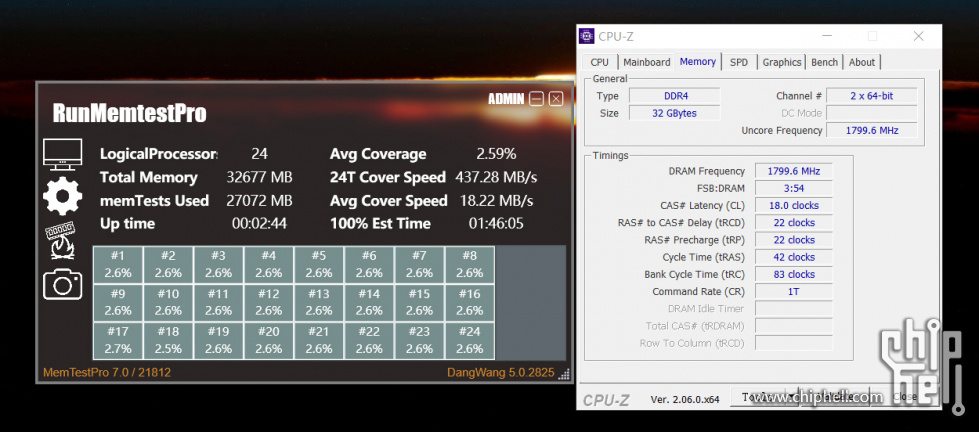Image resolution: width=979 pixels, height=432 pixels.
Task: Open the monitor icon in RunMemtestPro sidebar
Action: click(62, 154)
